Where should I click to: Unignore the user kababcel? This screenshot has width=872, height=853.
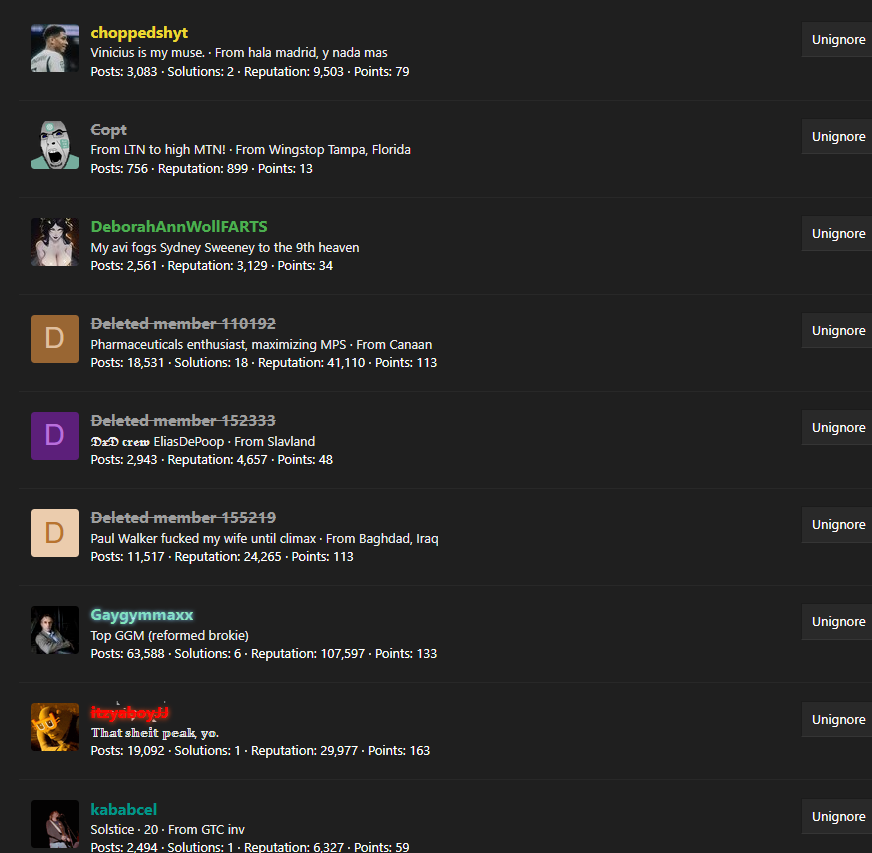tap(837, 816)
